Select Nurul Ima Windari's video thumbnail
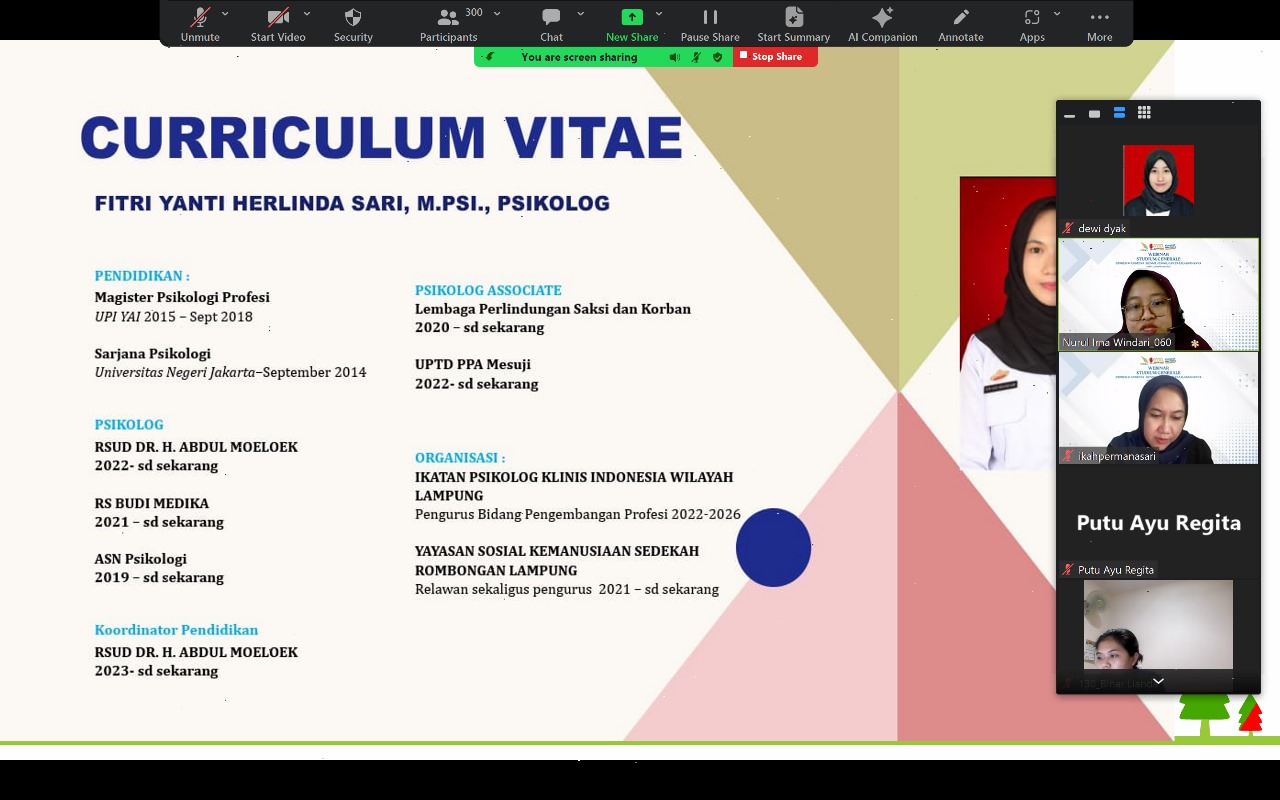The width and height of the screenshot is (1280, 800). 1158,295
